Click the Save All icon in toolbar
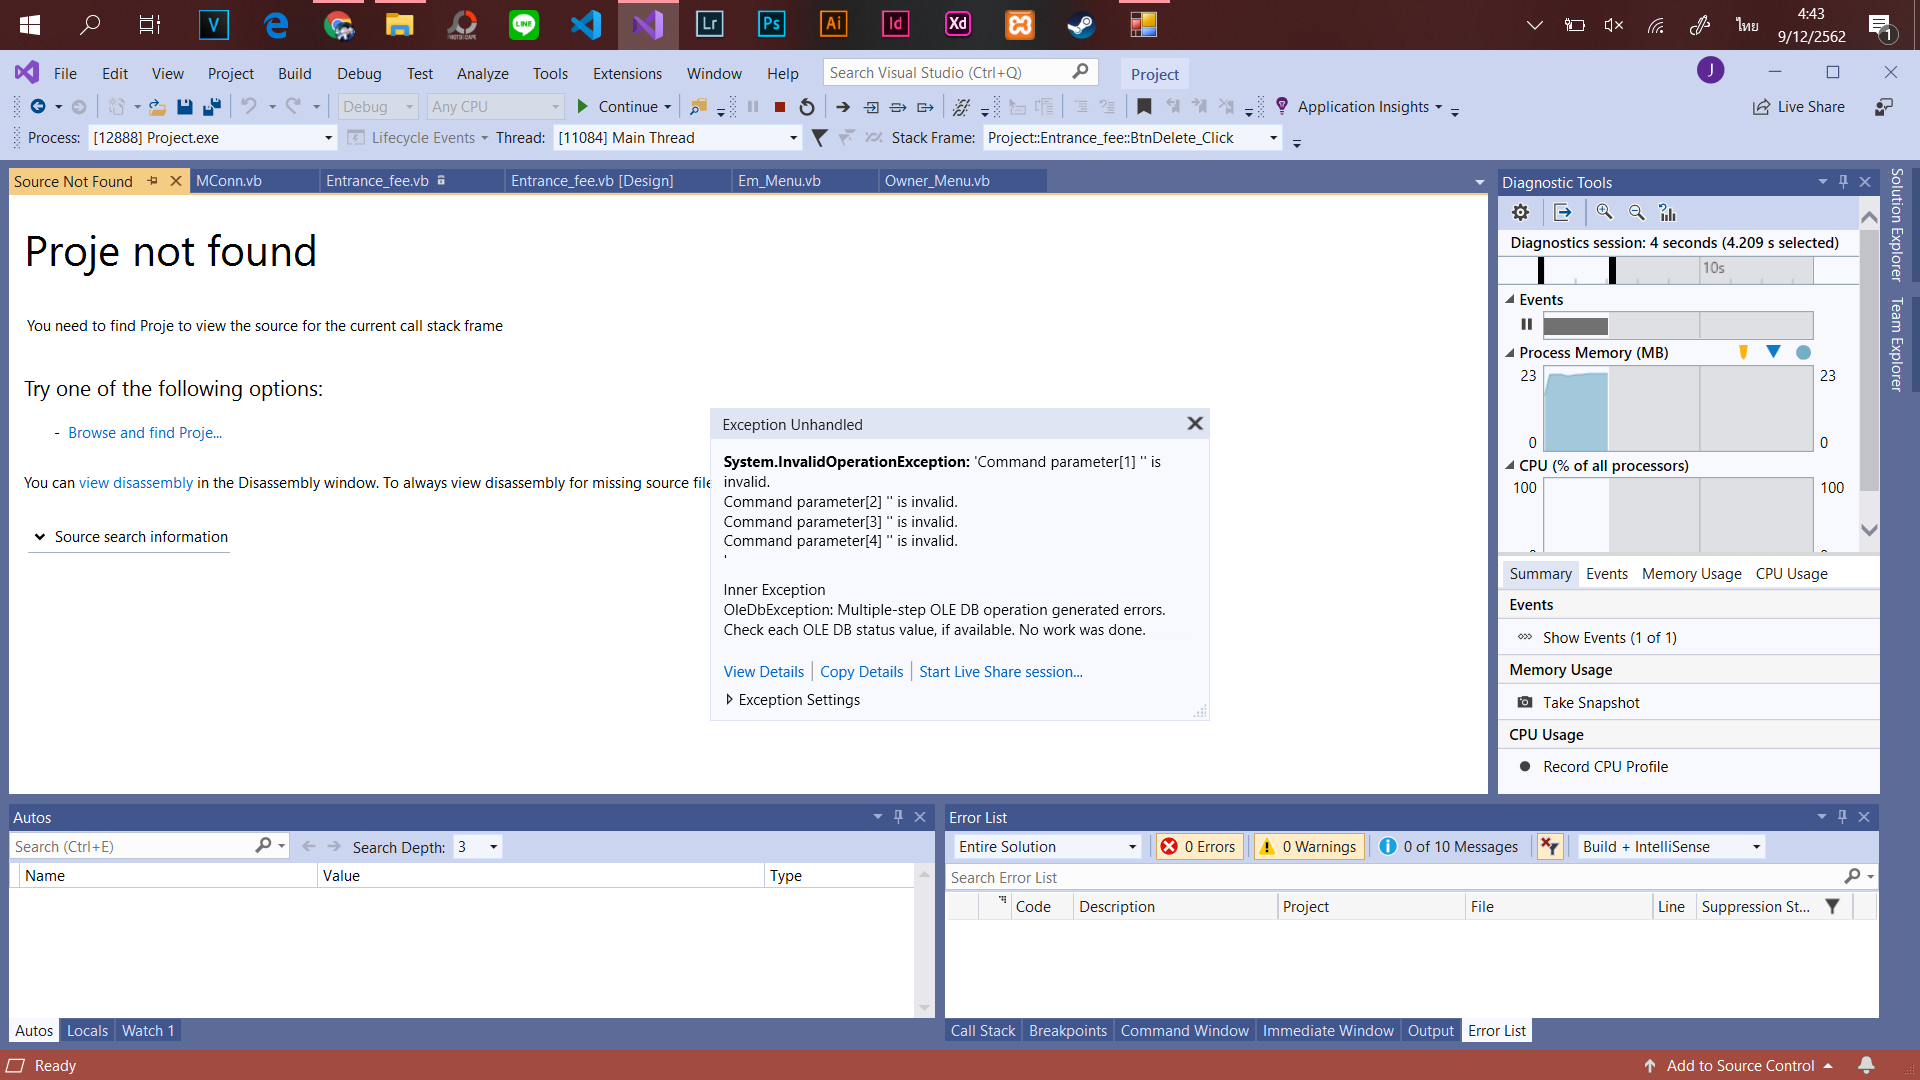 [212, 107]
